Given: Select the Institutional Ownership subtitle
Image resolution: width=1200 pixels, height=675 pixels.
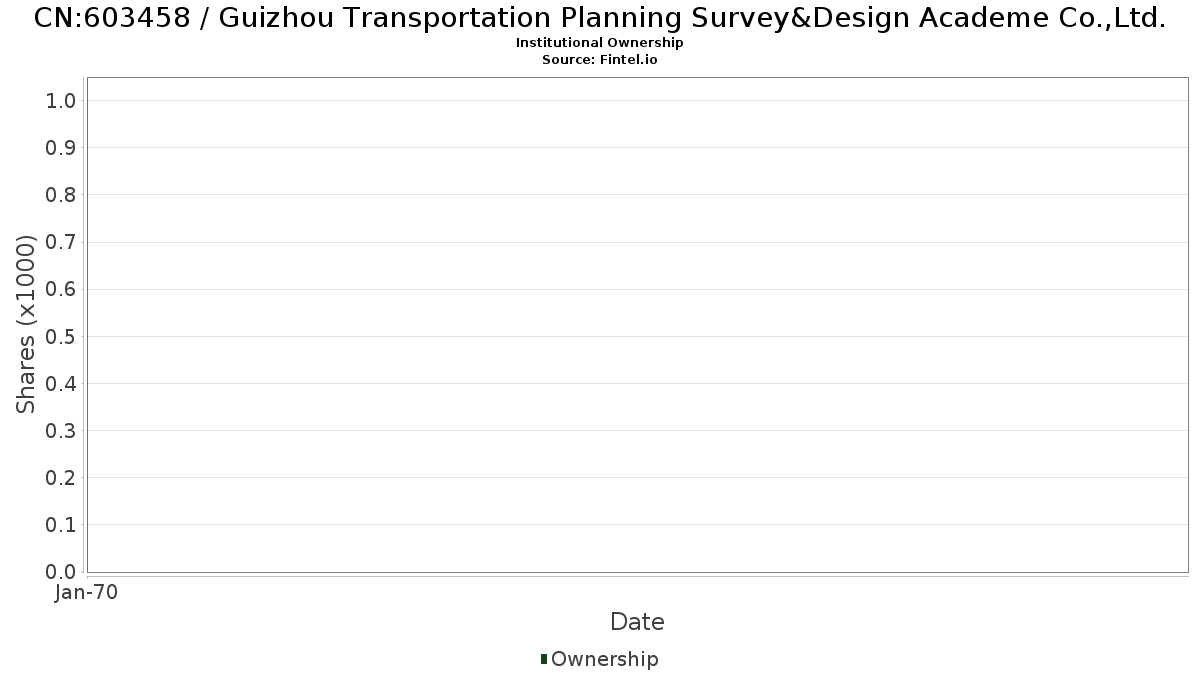Looking at the screenshot, I should [600, 43].
